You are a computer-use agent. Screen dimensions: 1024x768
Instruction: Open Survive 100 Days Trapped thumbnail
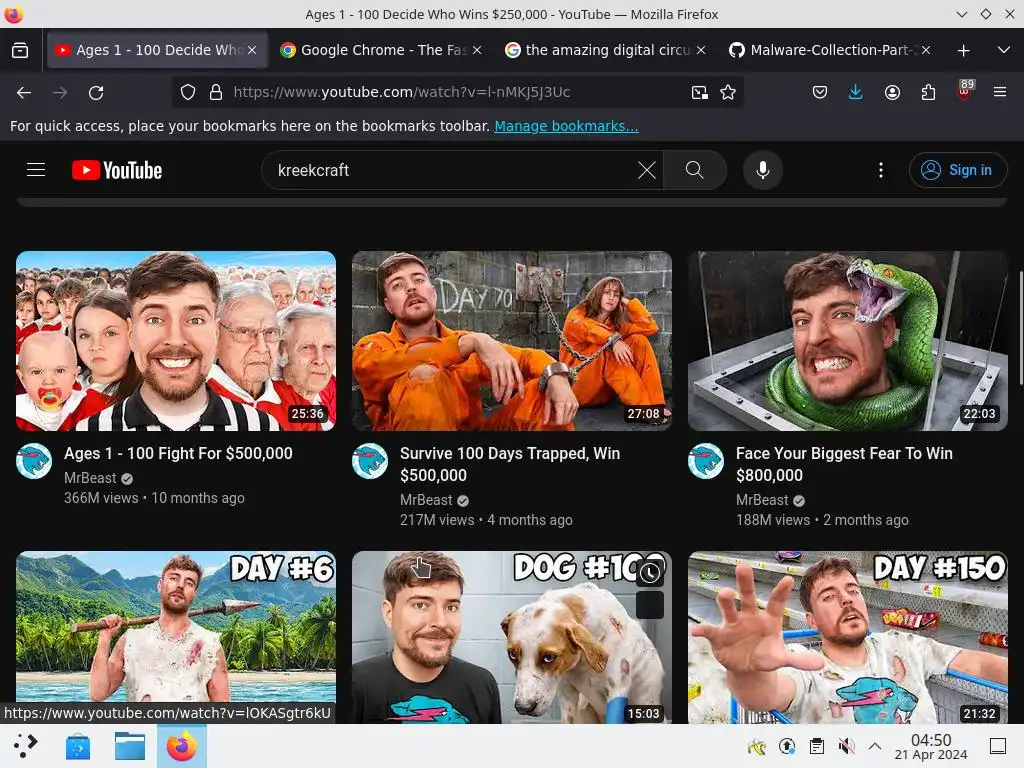[x=512, y=341]
